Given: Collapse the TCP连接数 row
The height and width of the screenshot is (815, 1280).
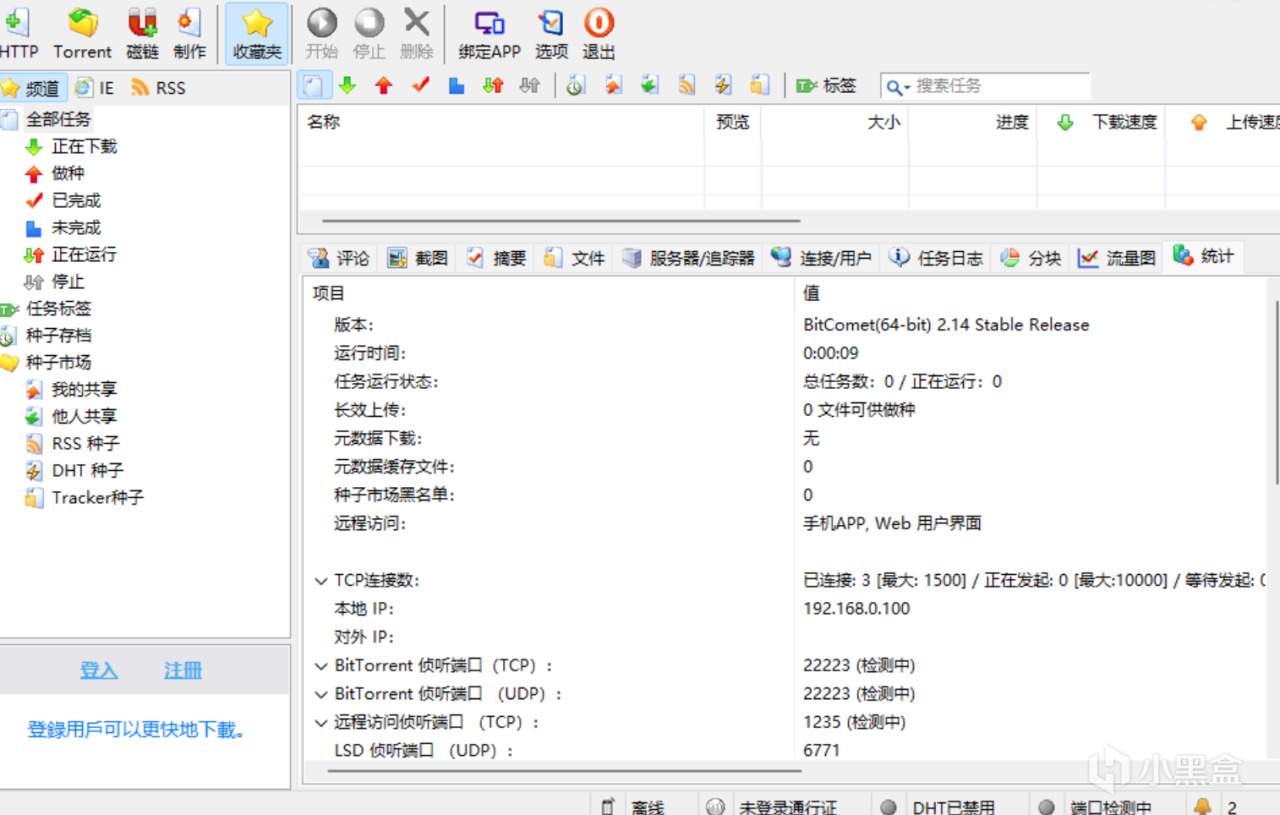Looking at the screenshot, I should click(321, 581).
